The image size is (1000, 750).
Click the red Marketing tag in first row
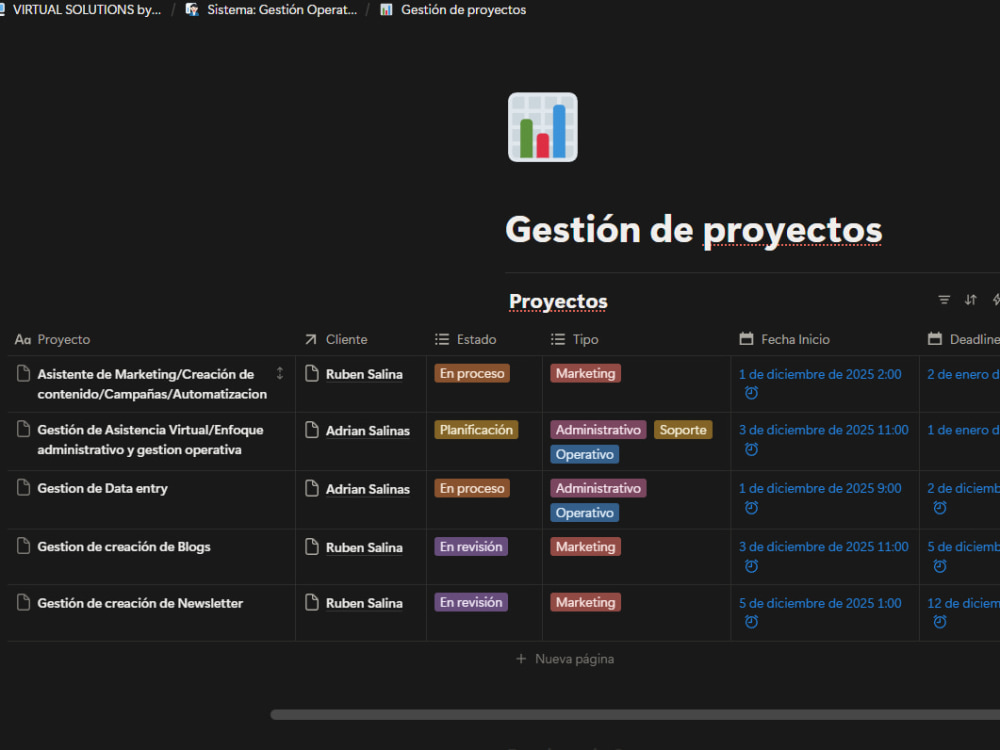pyautogui.click(x=585, y=373)
